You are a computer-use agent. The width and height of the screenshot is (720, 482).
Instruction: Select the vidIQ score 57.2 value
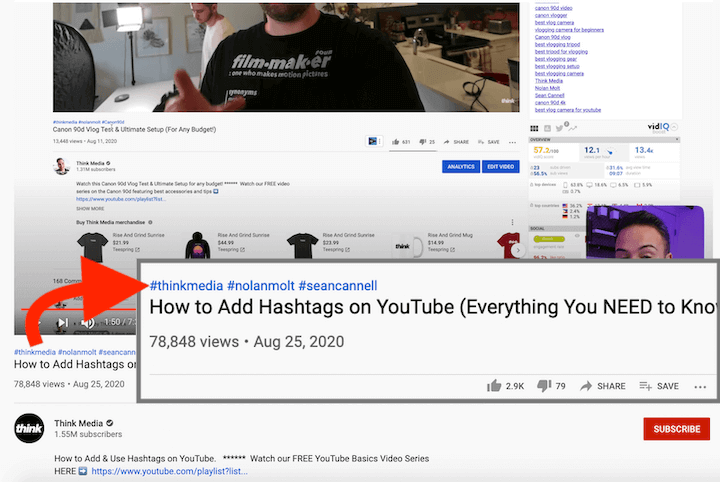click(546, 151)
